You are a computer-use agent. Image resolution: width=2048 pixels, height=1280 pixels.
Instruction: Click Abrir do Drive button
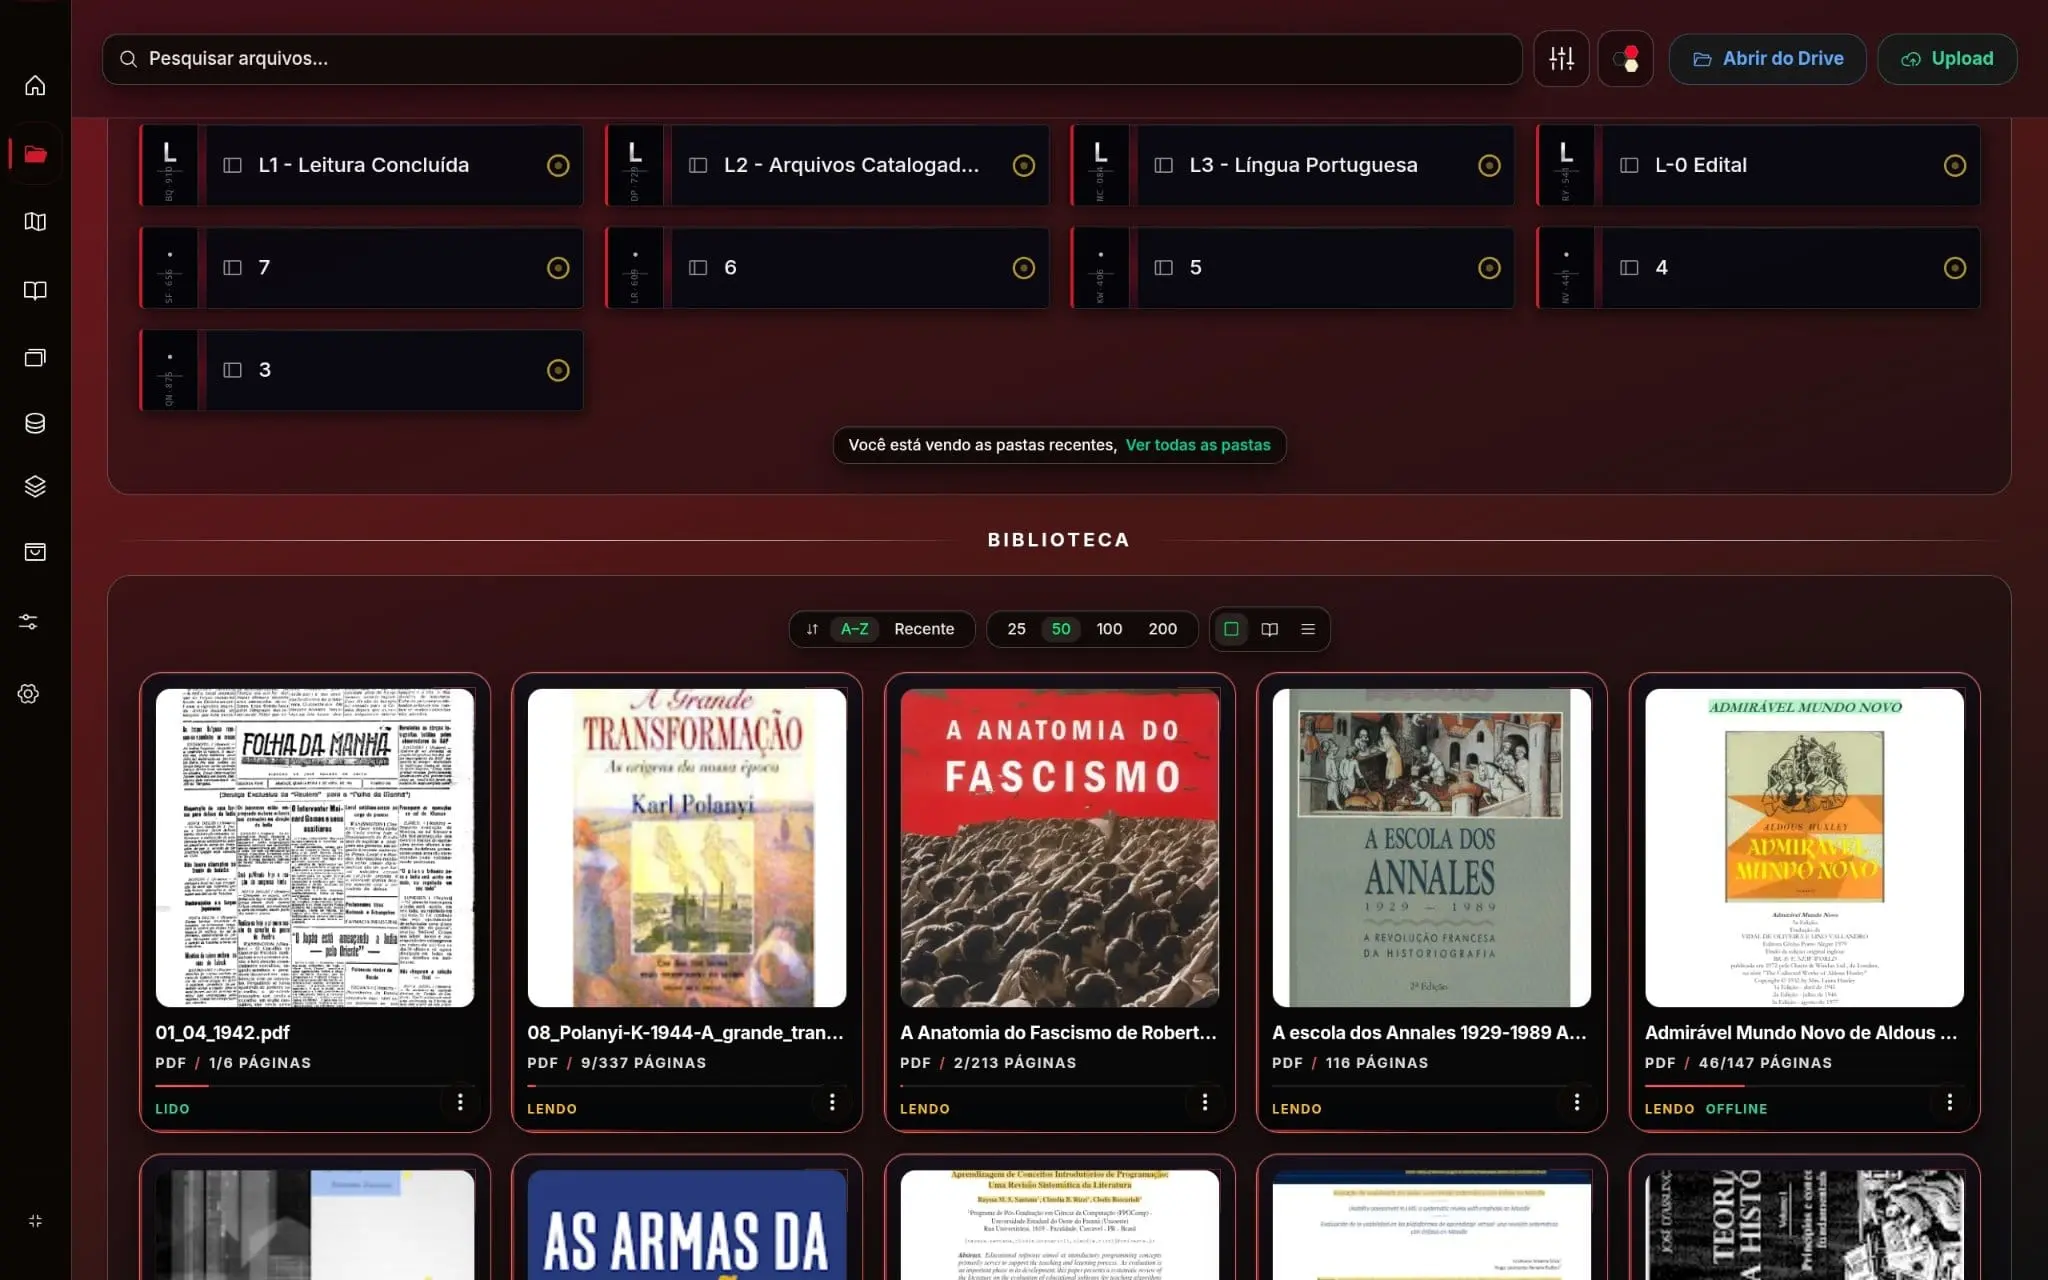1767,59
